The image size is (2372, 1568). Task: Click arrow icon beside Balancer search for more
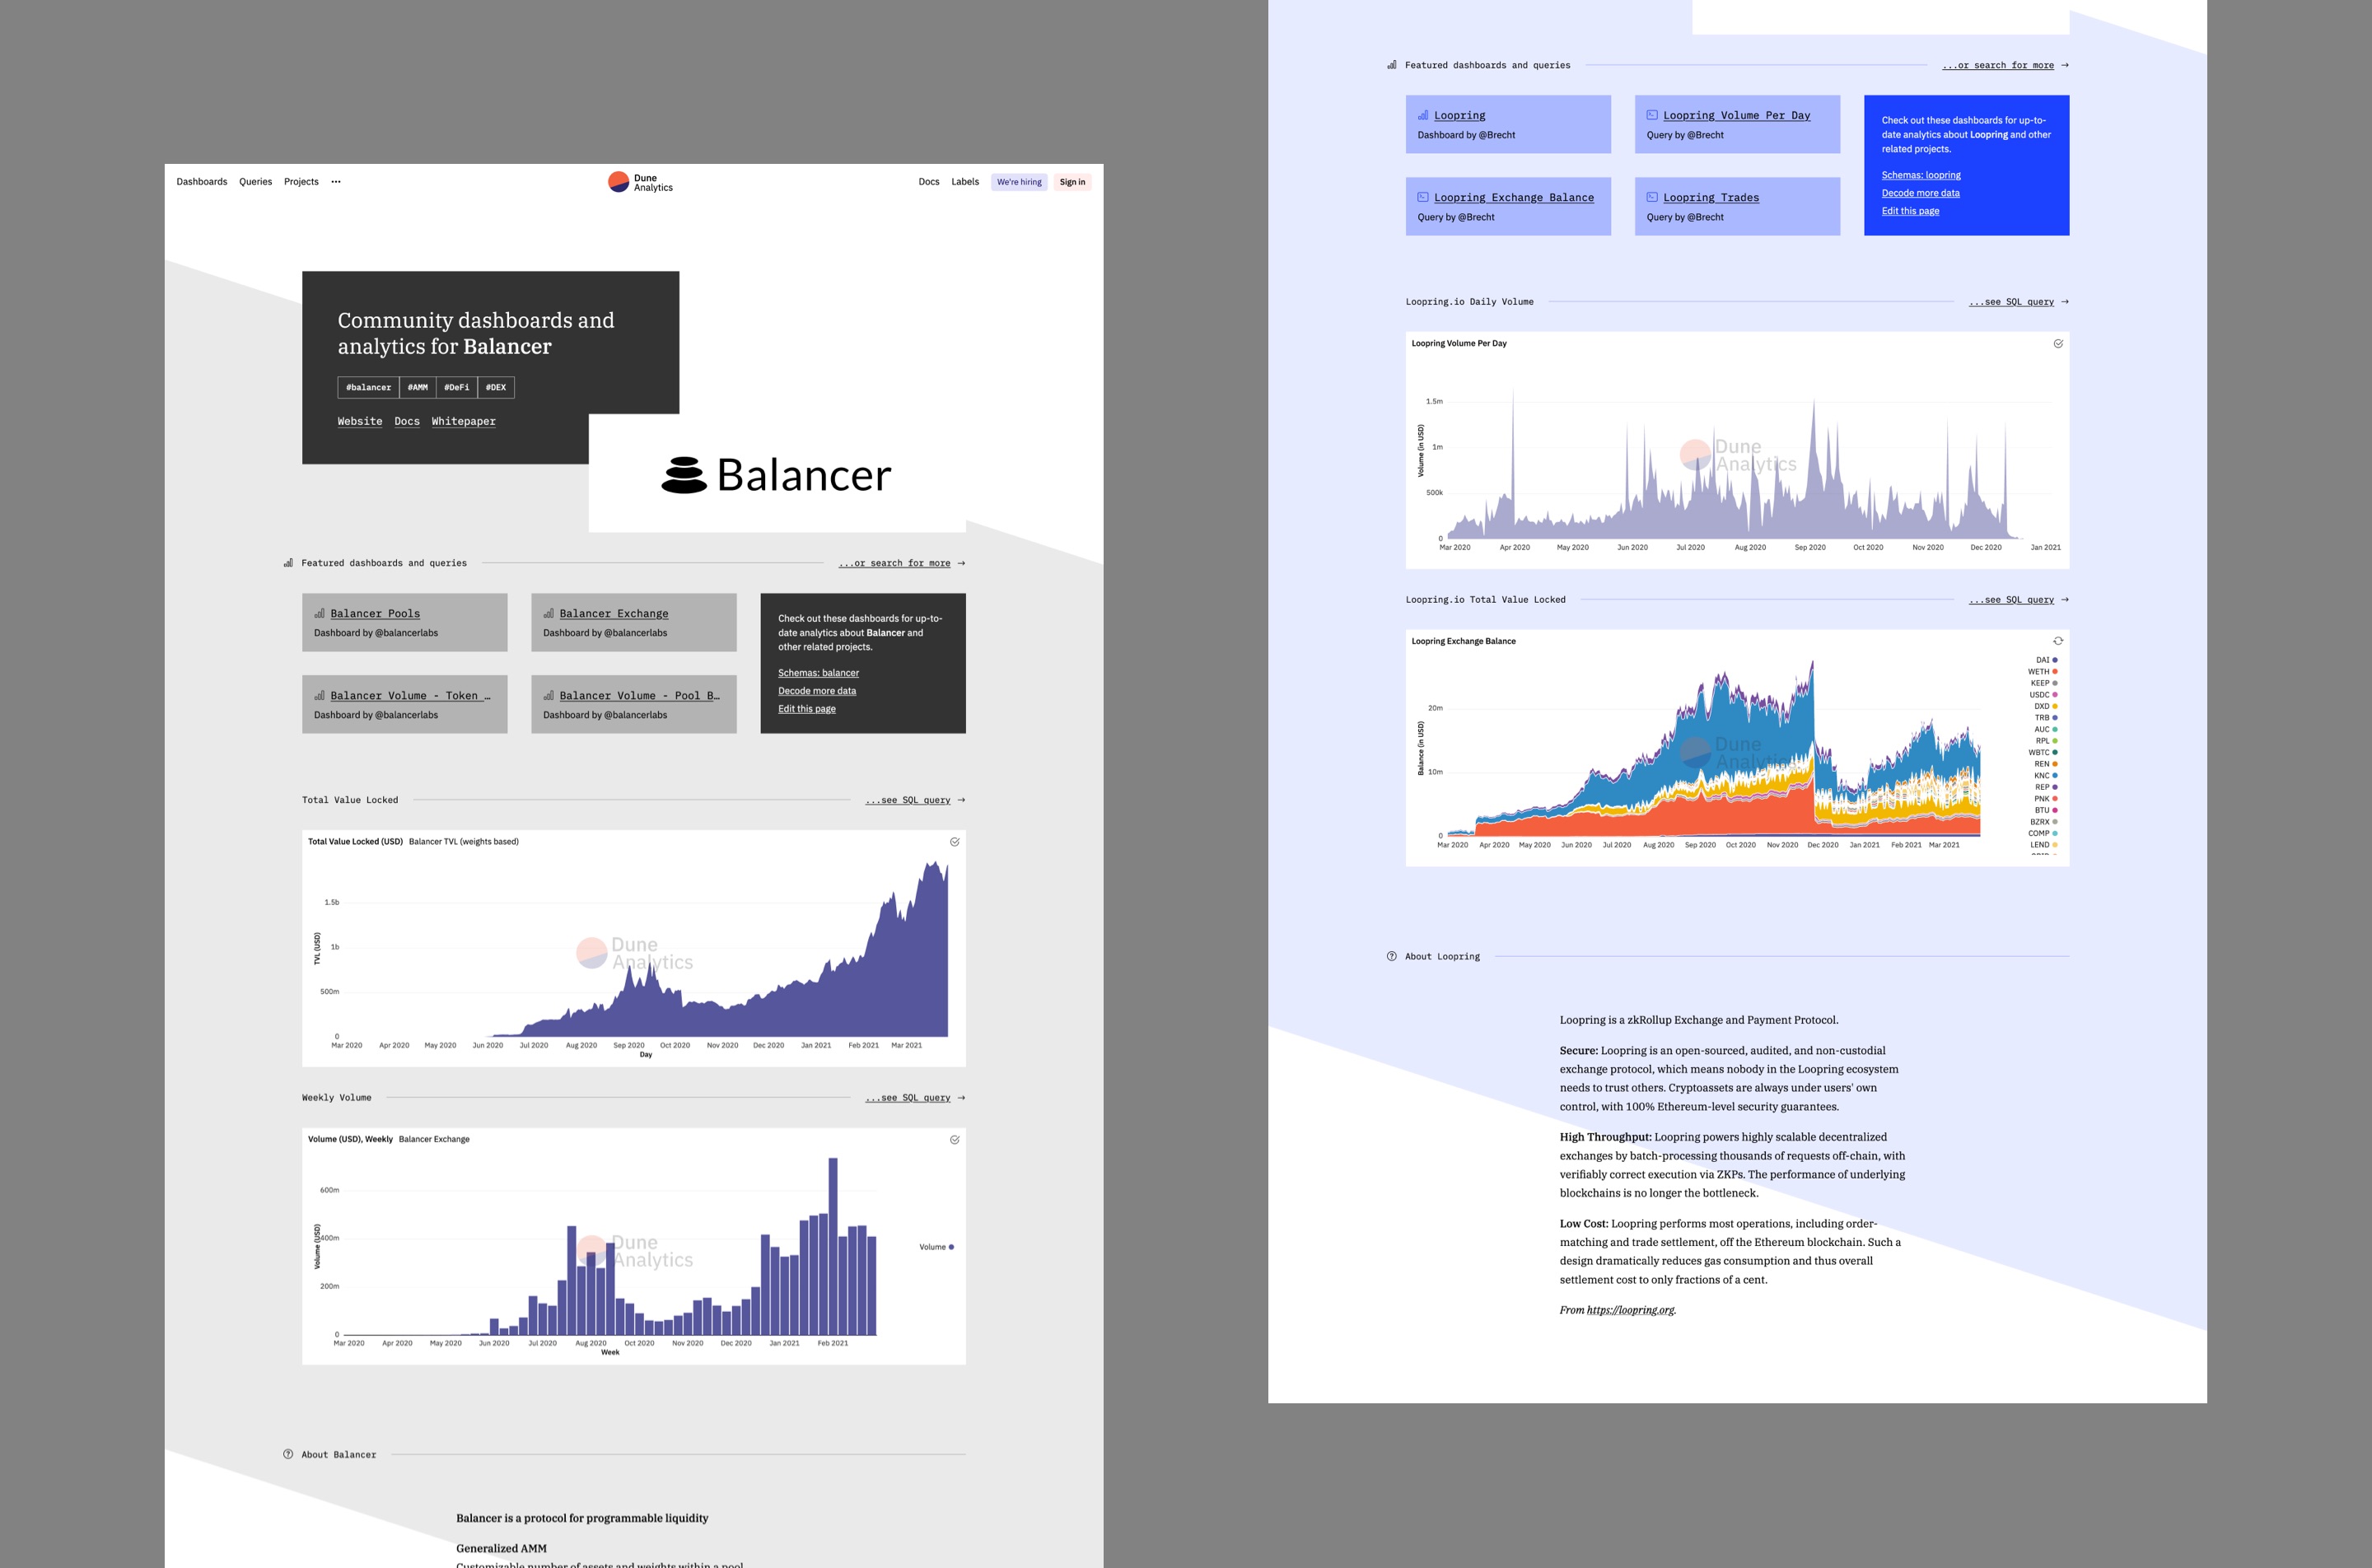point(961,563)
